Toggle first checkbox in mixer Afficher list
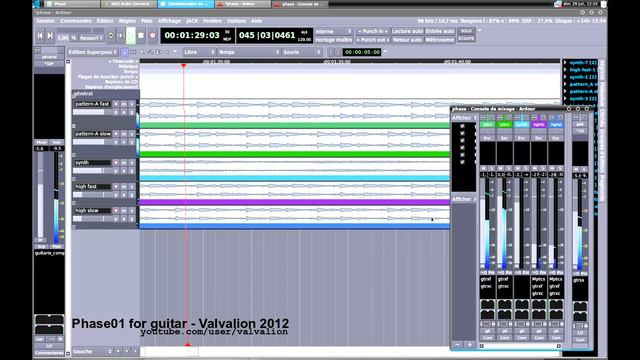The width and height of the screenshot is (640, 360). point(462,126)
